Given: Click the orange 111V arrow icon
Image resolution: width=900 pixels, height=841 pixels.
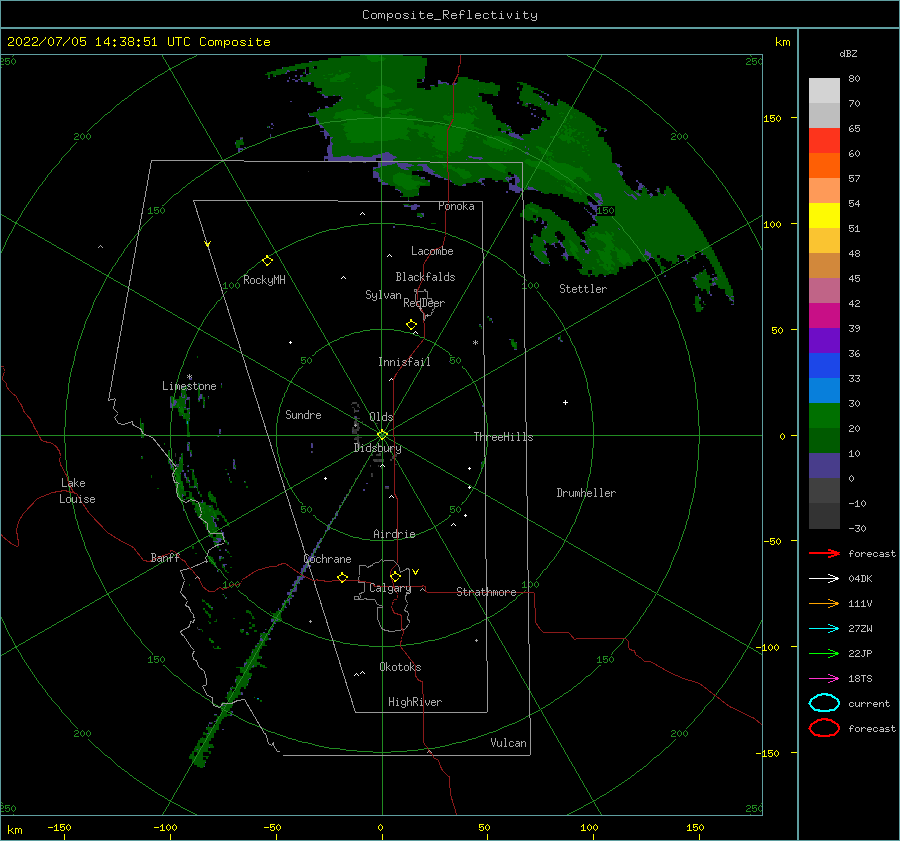Looking at the screenshot, I should pos(824,603).
